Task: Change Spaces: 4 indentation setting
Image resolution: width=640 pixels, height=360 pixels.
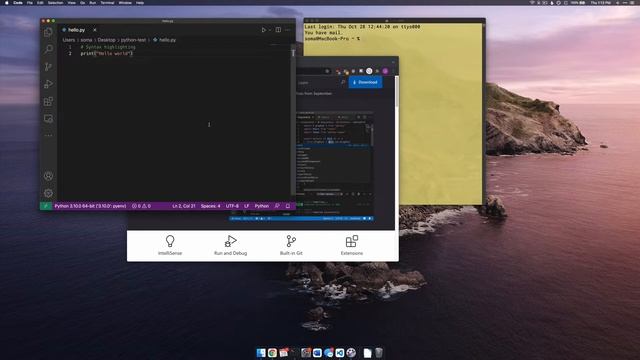Action: tap(210, 206)
